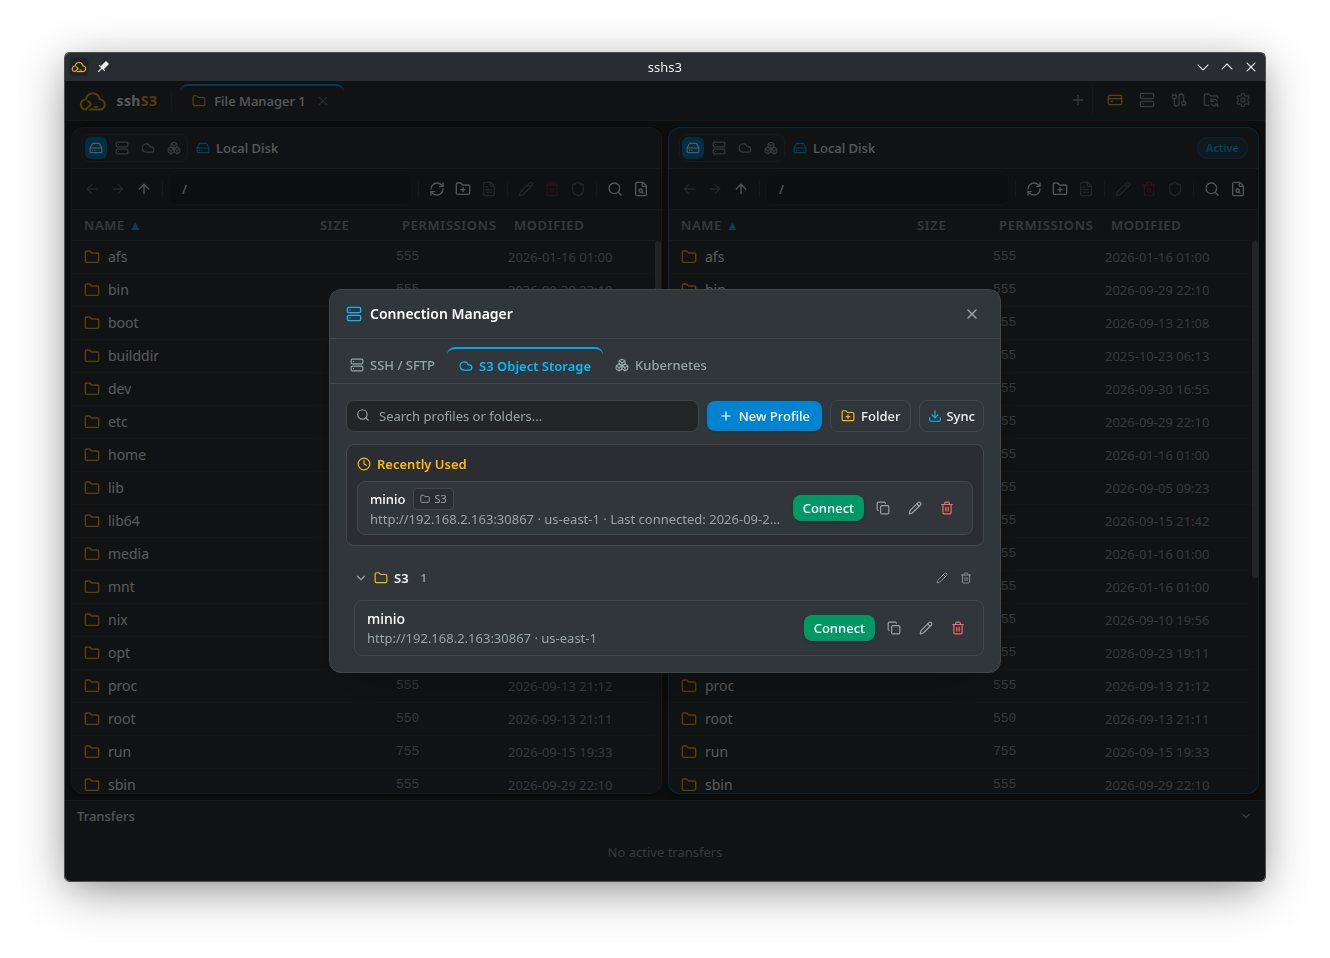Create a Folder in connection manager
This screenshot has height=958, width=1330.
[x=870, y=416]
